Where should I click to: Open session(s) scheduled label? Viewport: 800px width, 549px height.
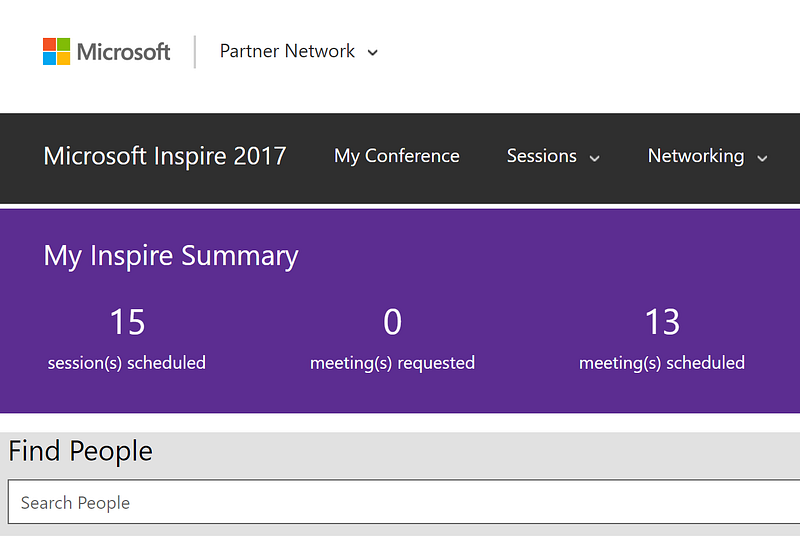[127, 363]
